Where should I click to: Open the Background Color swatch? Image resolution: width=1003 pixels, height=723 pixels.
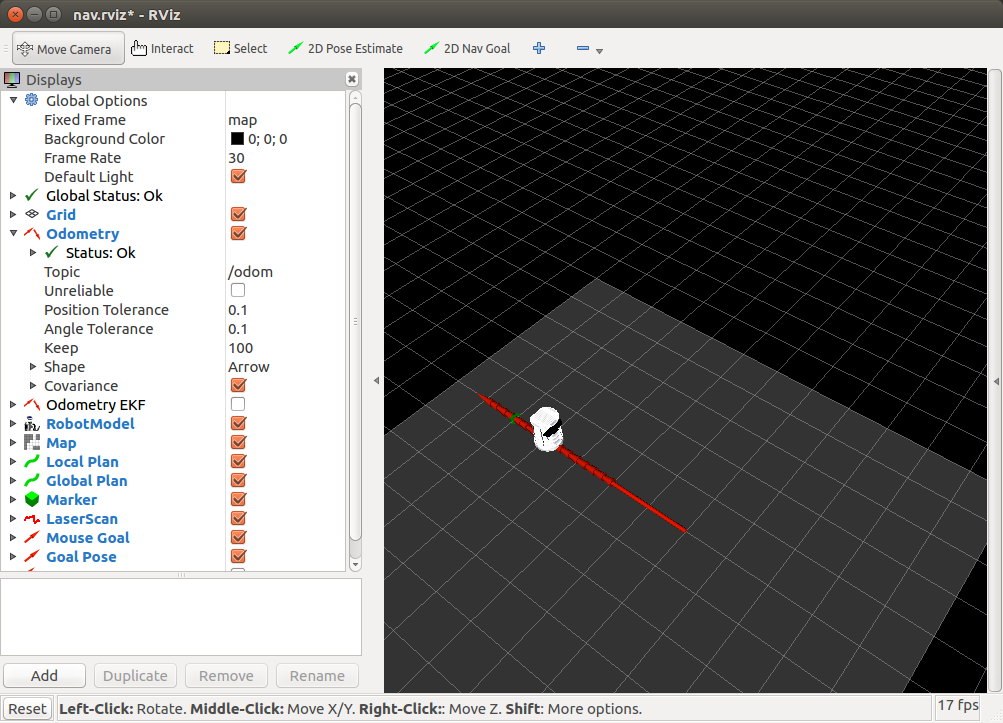(237, 138)
